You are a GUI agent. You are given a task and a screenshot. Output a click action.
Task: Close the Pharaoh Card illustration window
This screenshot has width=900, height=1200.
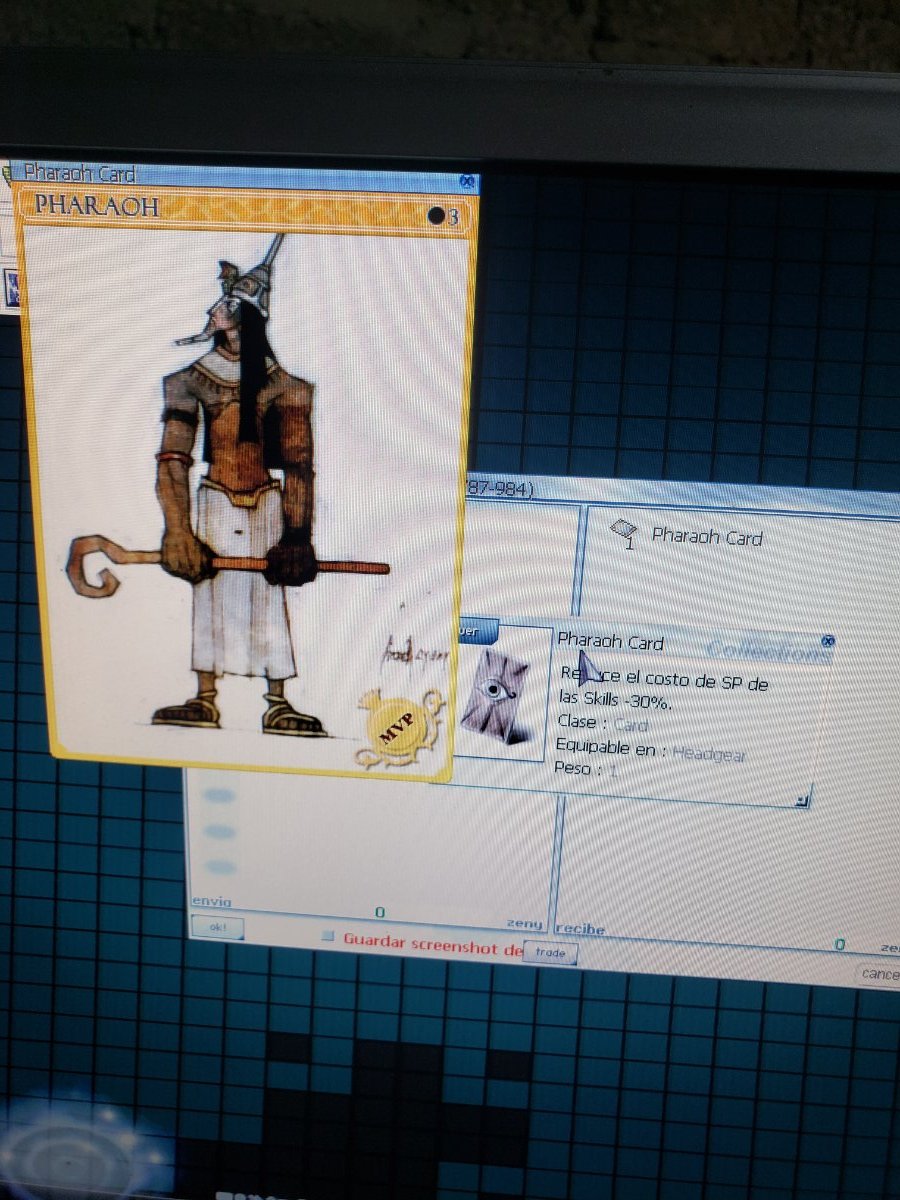[x=466, y=181]
